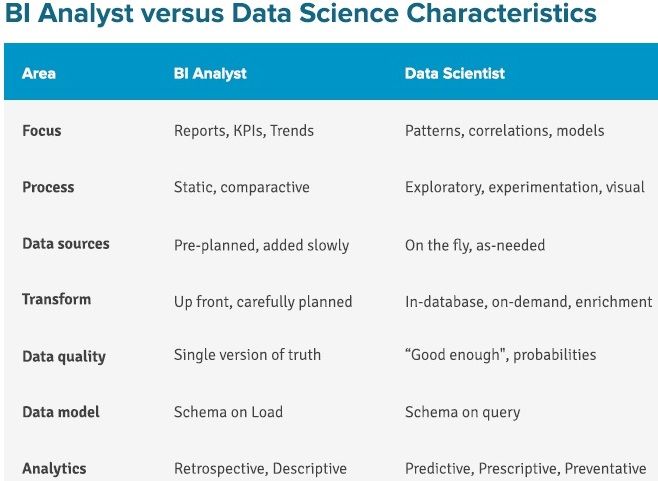The width and height of the screenshot is (658, 481).
Task: Click the 'Single version of truth' cell
Action: click(x=247, y=355)
